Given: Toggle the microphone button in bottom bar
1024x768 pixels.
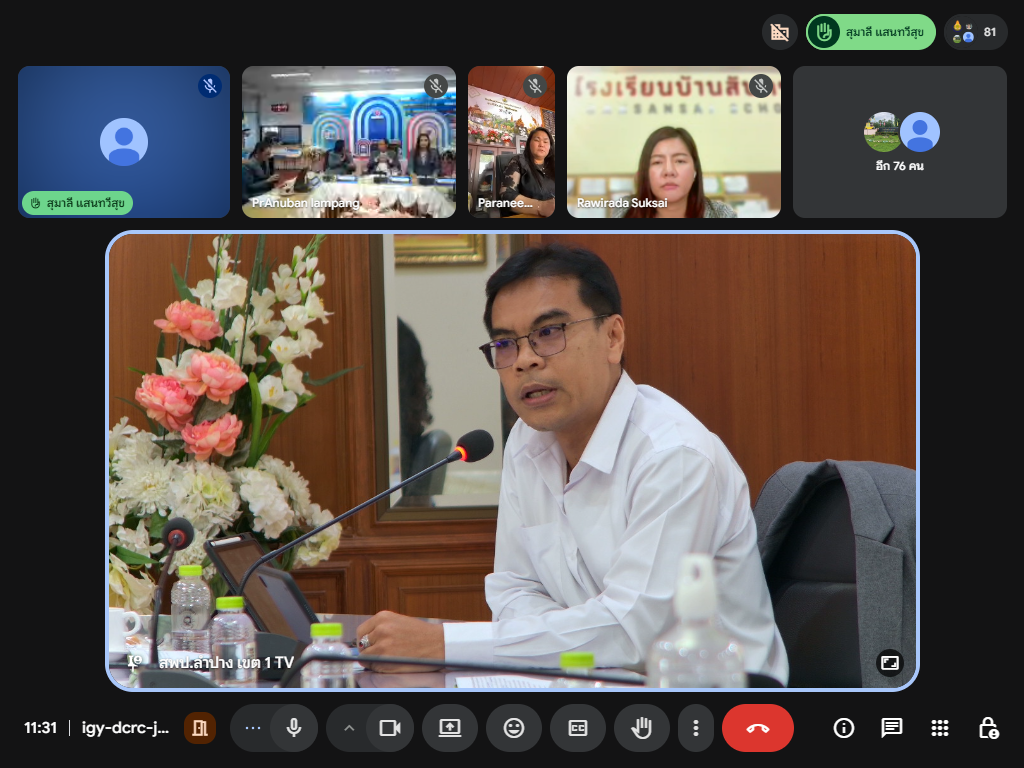Looking at the screenshot, I should [x=294, y=728].
